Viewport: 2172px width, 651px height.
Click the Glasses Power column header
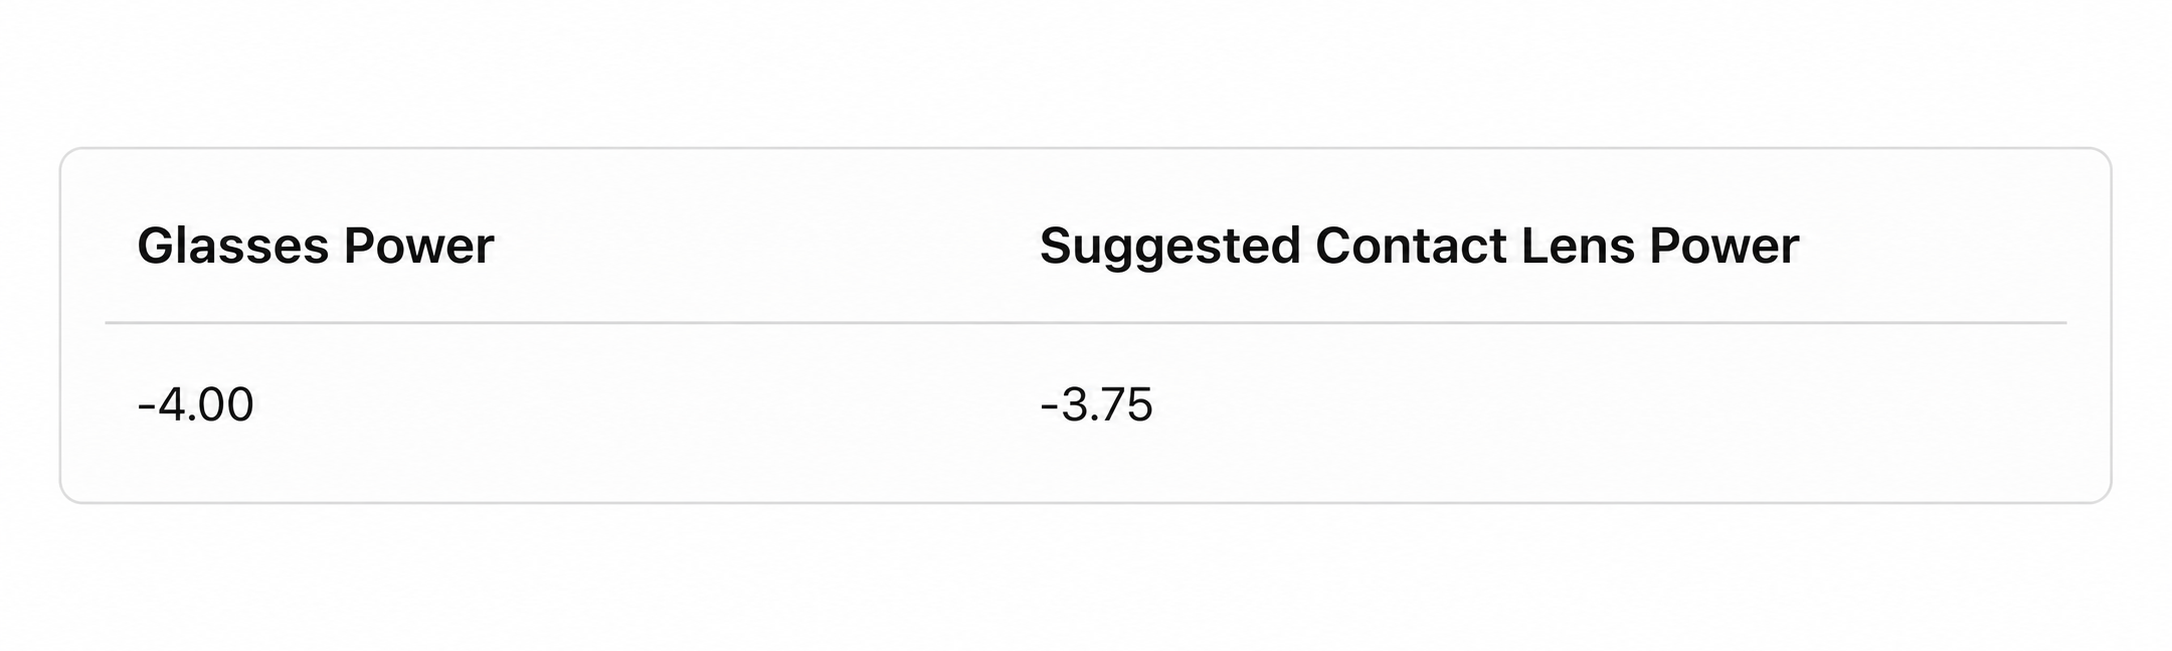[315, 245]
